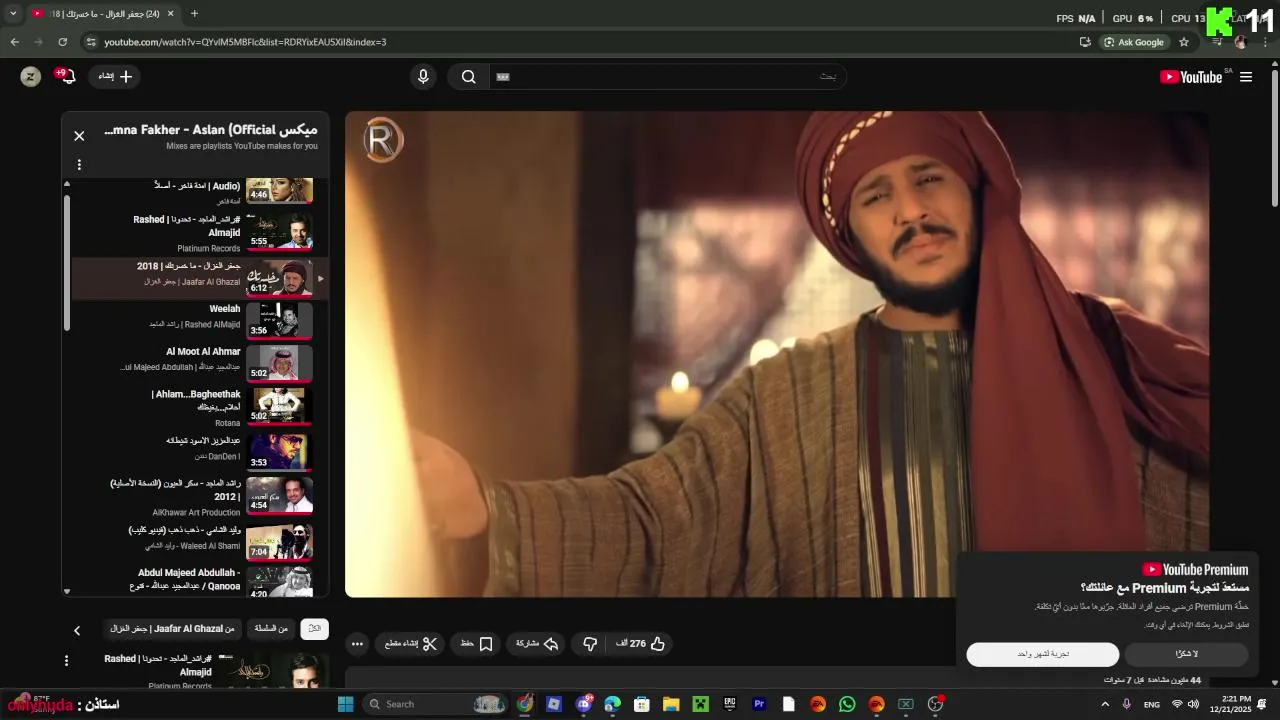This screenshot has width=1280, height=720.
Task: Decline Premium offer with 'لا شكرًا'
Action: 1186,654
